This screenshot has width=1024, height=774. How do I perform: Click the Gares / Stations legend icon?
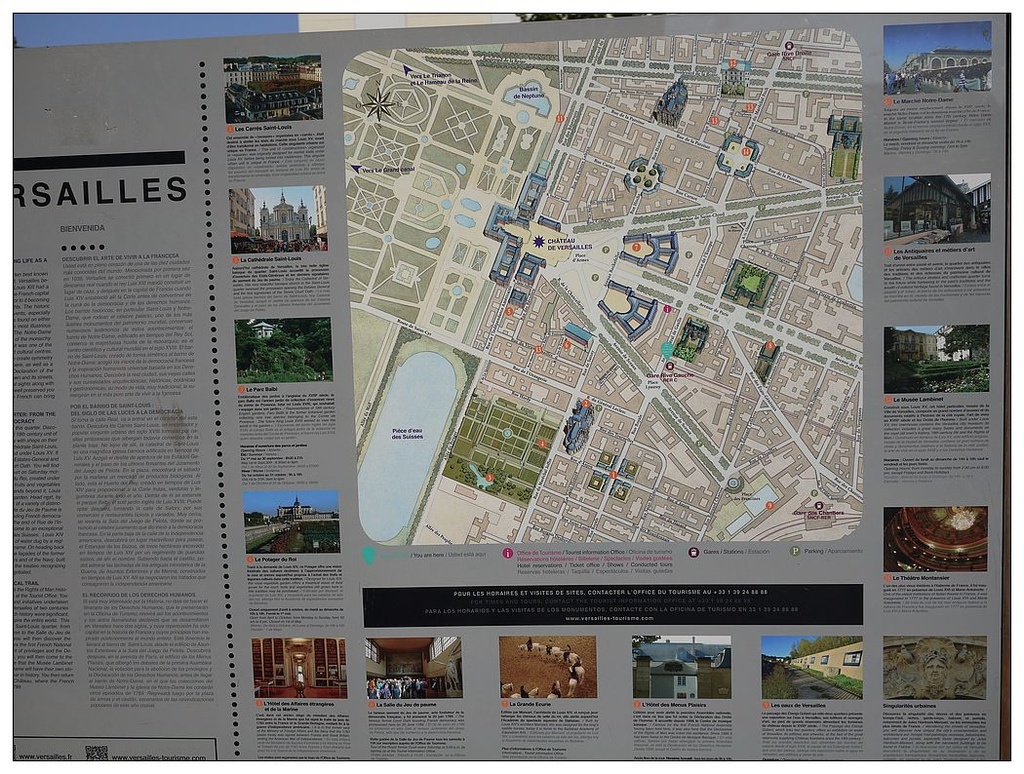click(694, 552)
